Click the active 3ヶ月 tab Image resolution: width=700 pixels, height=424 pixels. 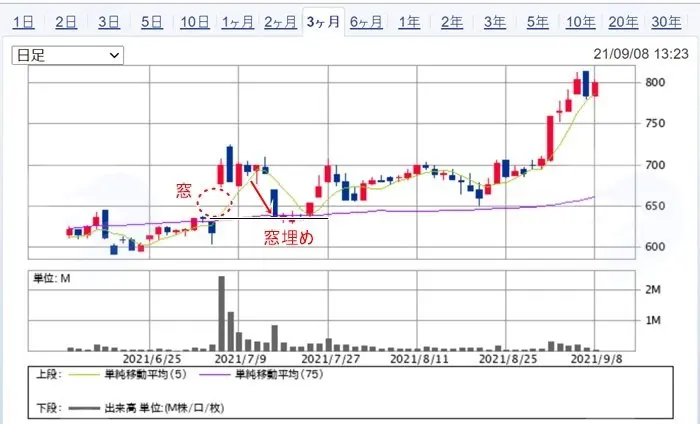click(x=323, y=21)
